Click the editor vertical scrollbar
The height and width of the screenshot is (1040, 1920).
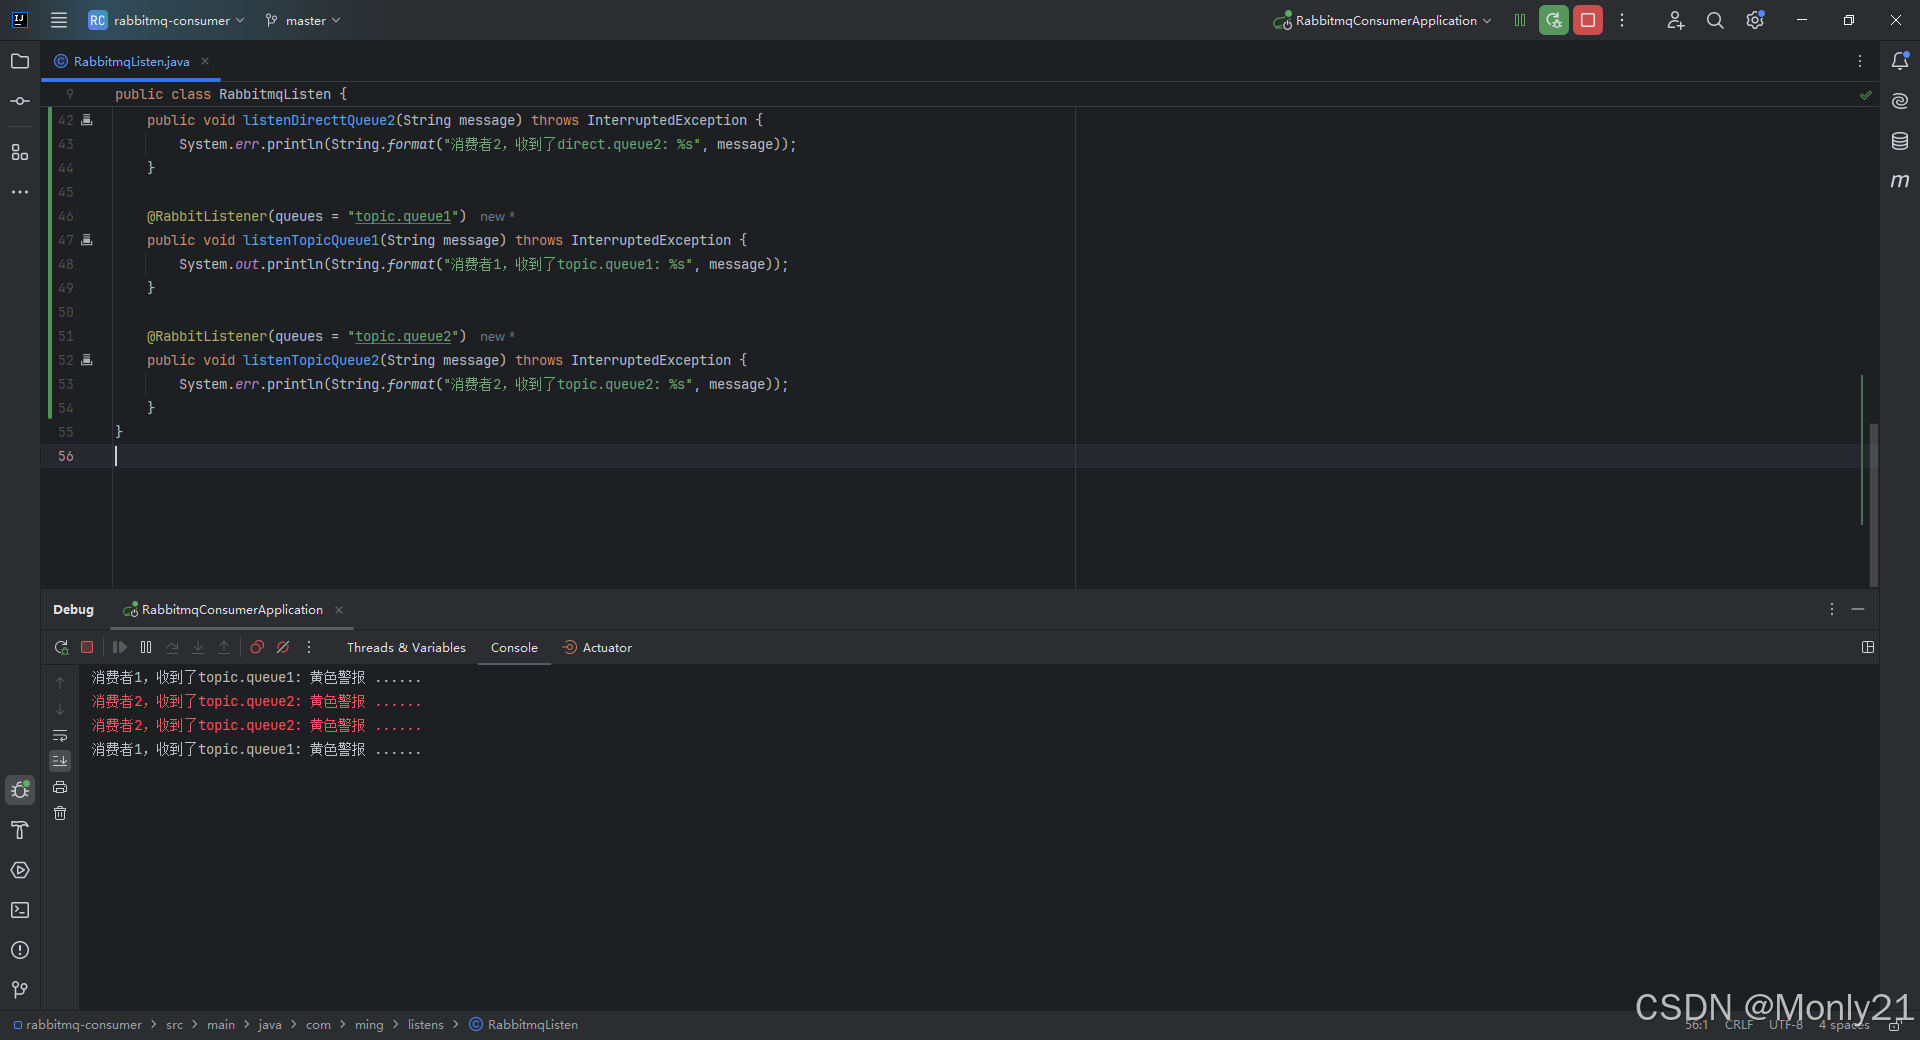click(x=1873, y=505)
